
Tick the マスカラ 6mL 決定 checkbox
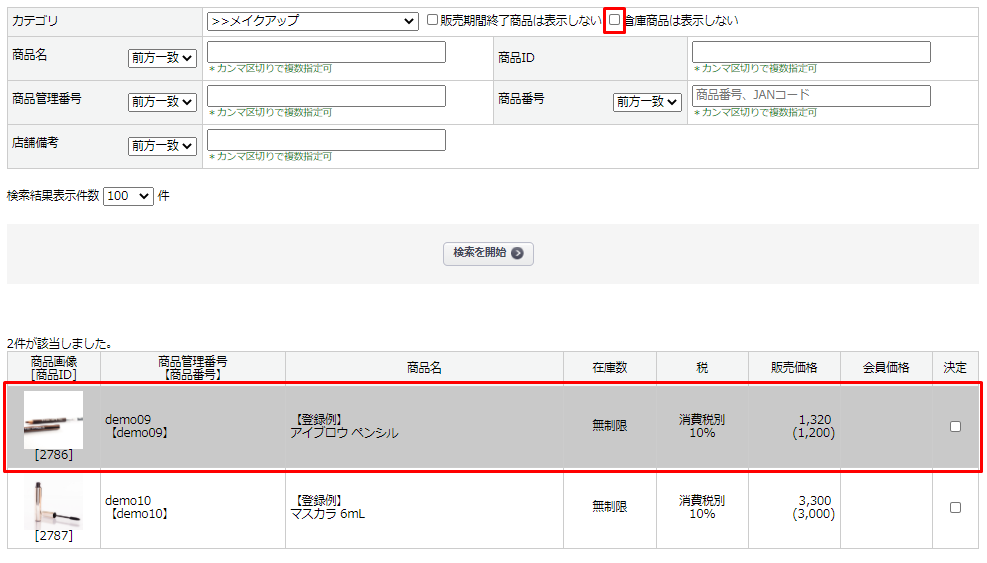click(955, 507)
